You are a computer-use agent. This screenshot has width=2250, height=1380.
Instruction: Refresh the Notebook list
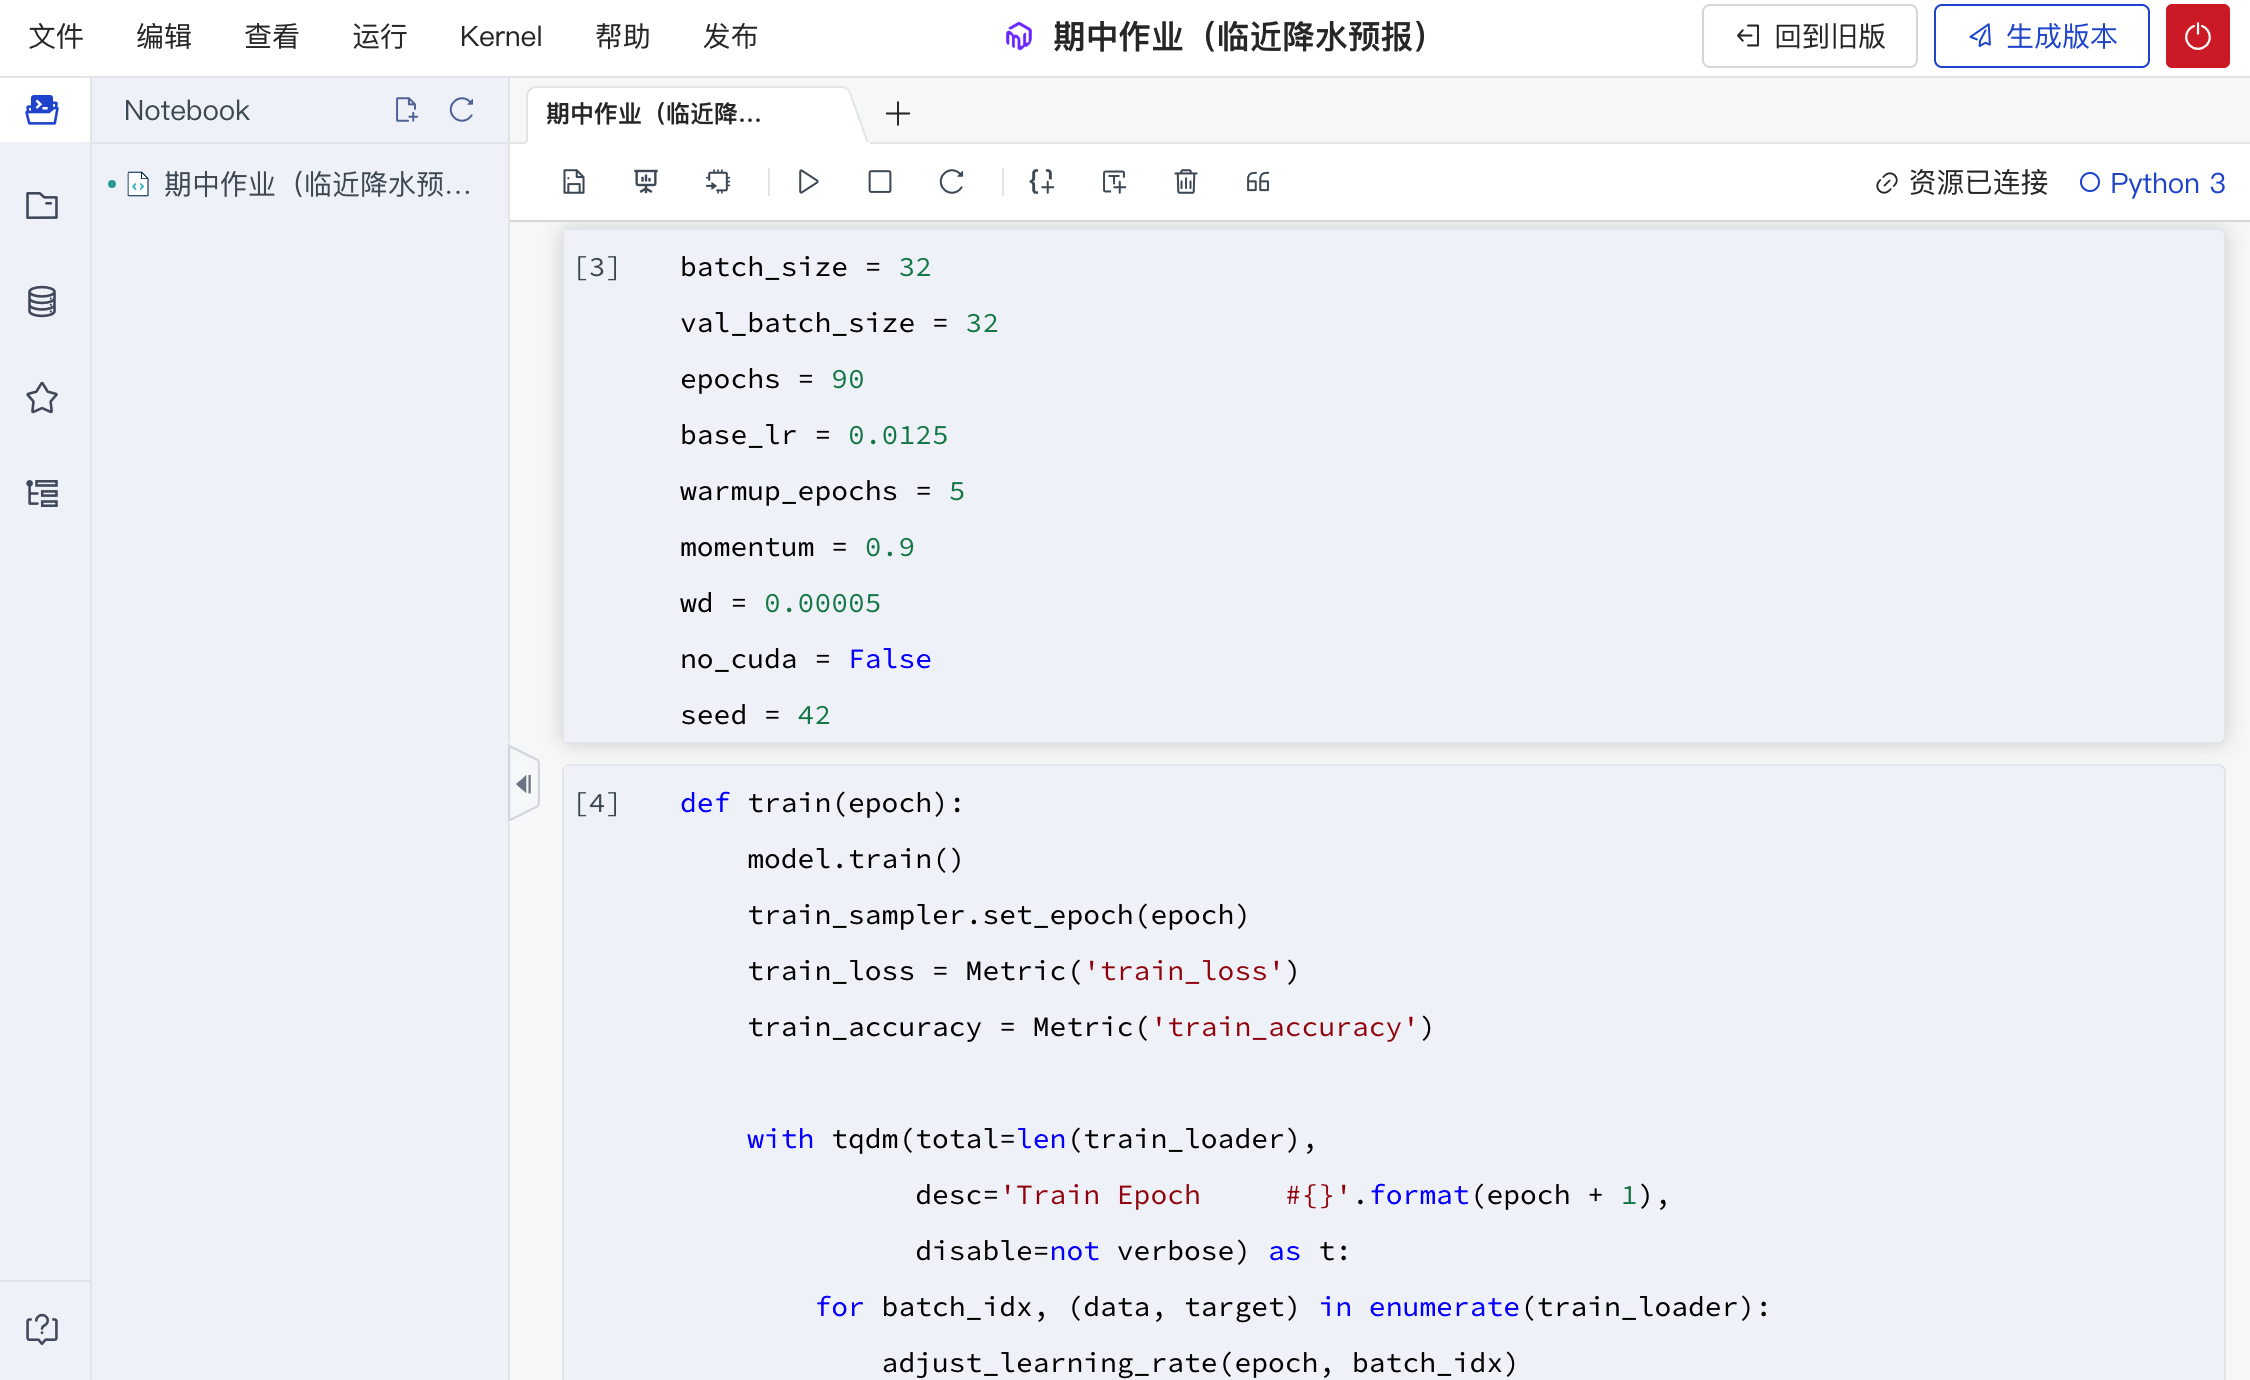pos(461,110)
